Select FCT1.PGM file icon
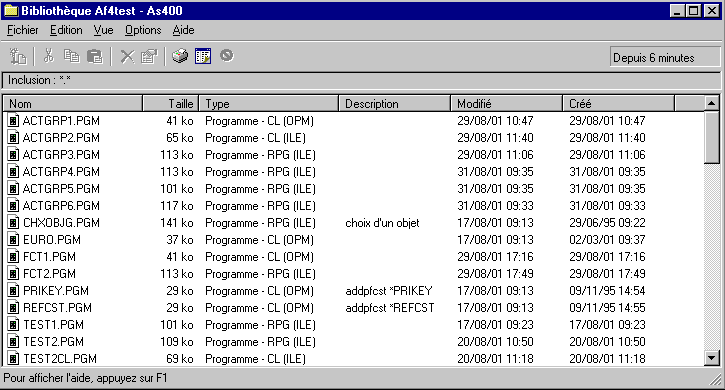 click(x=13, y=257)
